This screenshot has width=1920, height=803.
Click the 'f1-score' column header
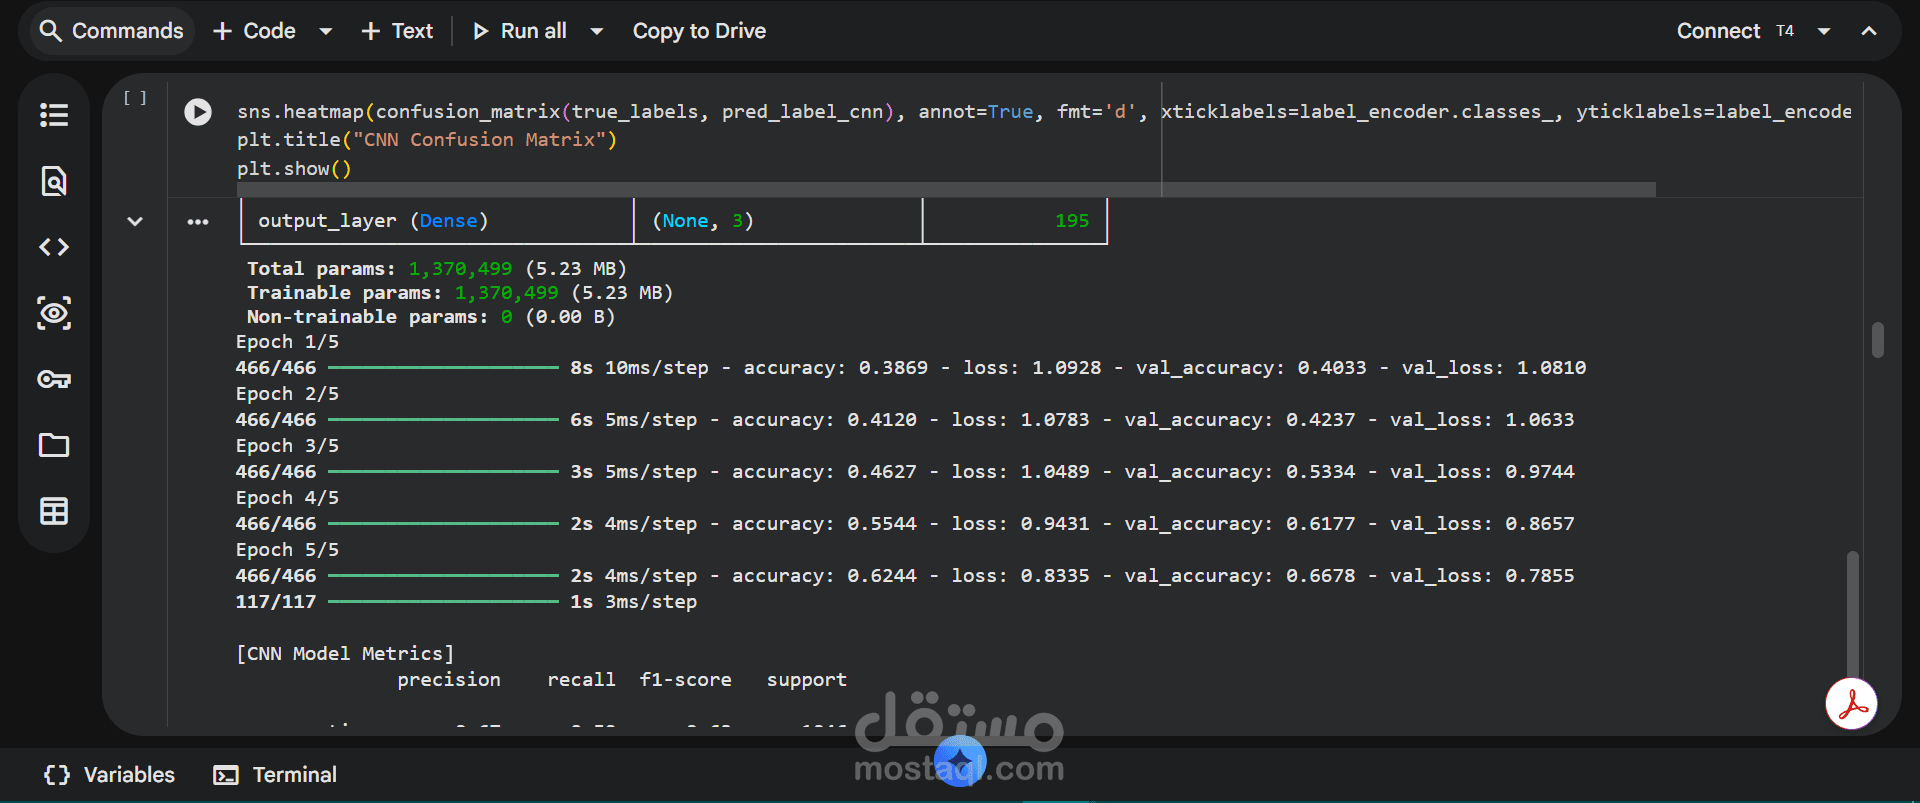[685, 680]
